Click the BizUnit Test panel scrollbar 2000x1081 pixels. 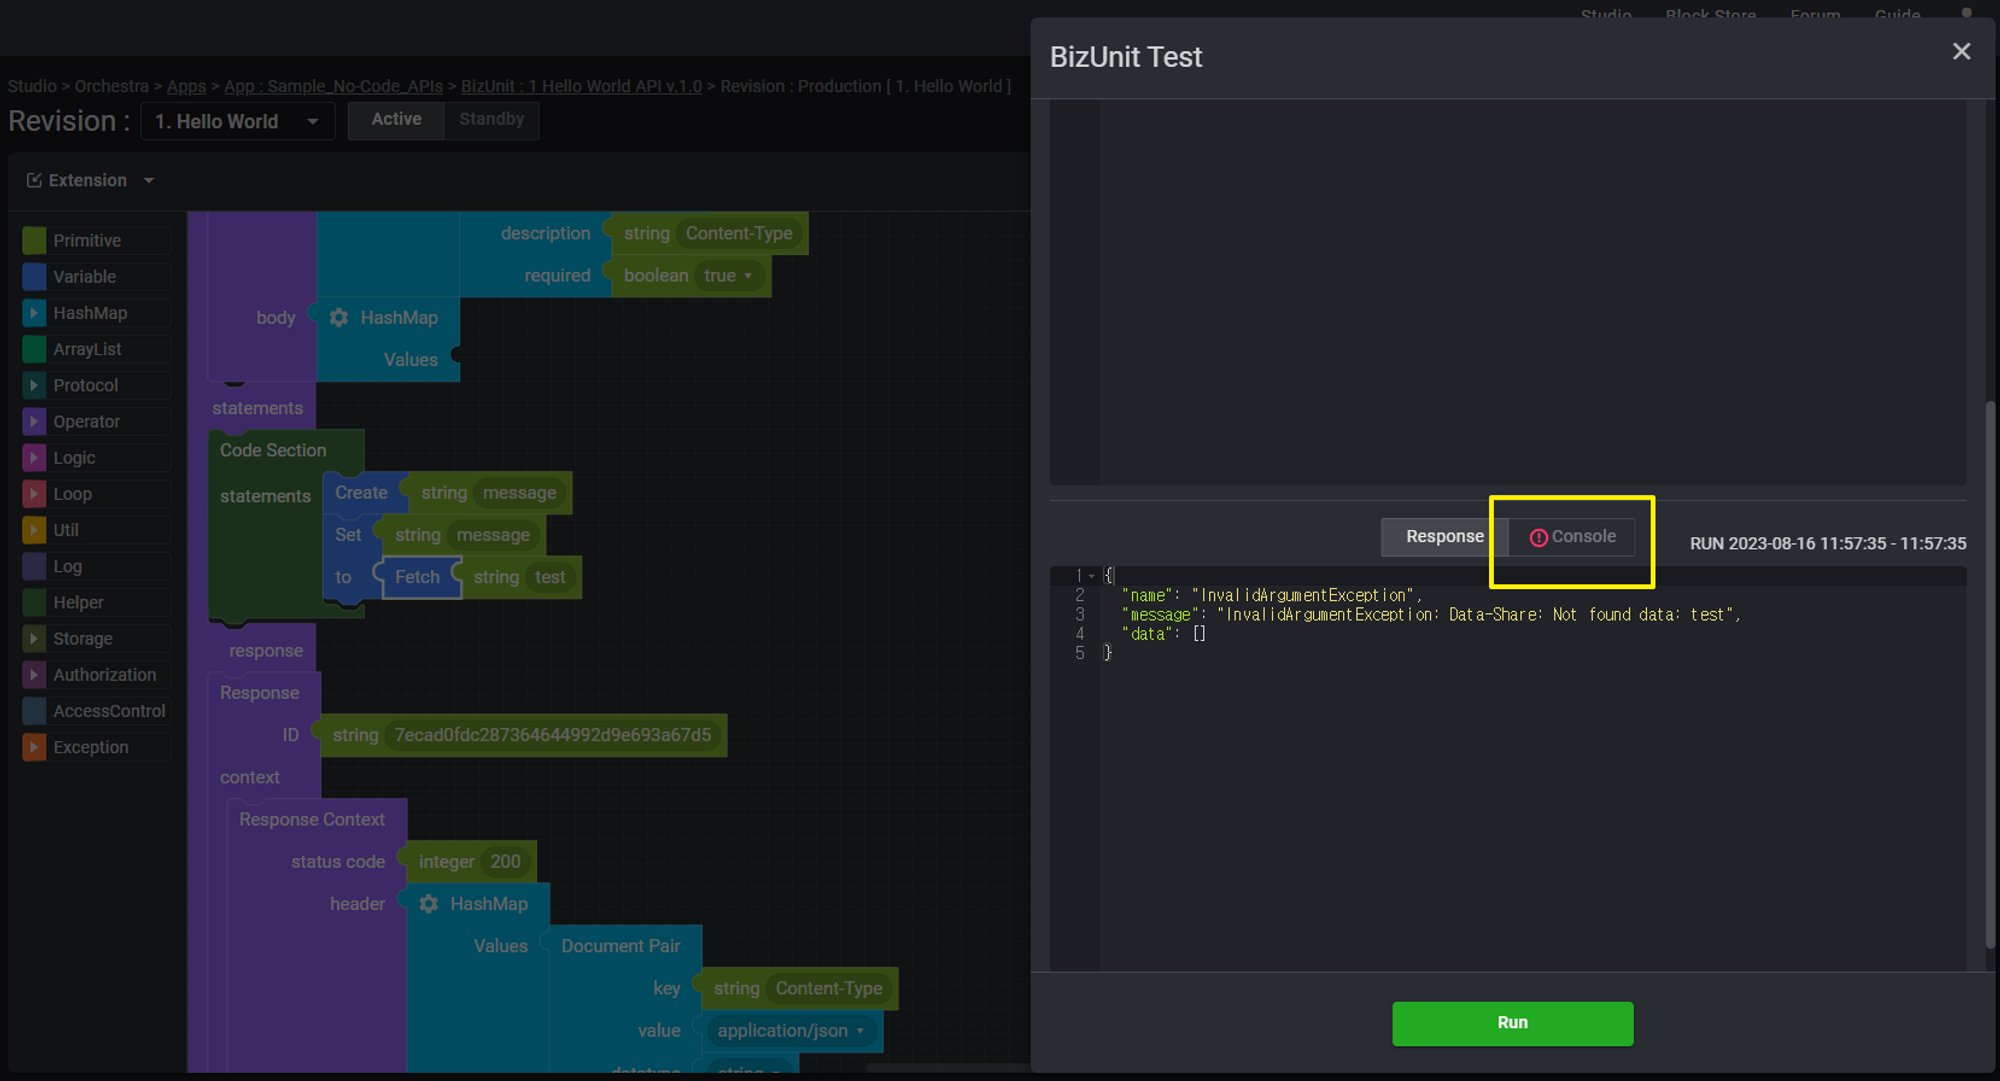(1989, 675)
